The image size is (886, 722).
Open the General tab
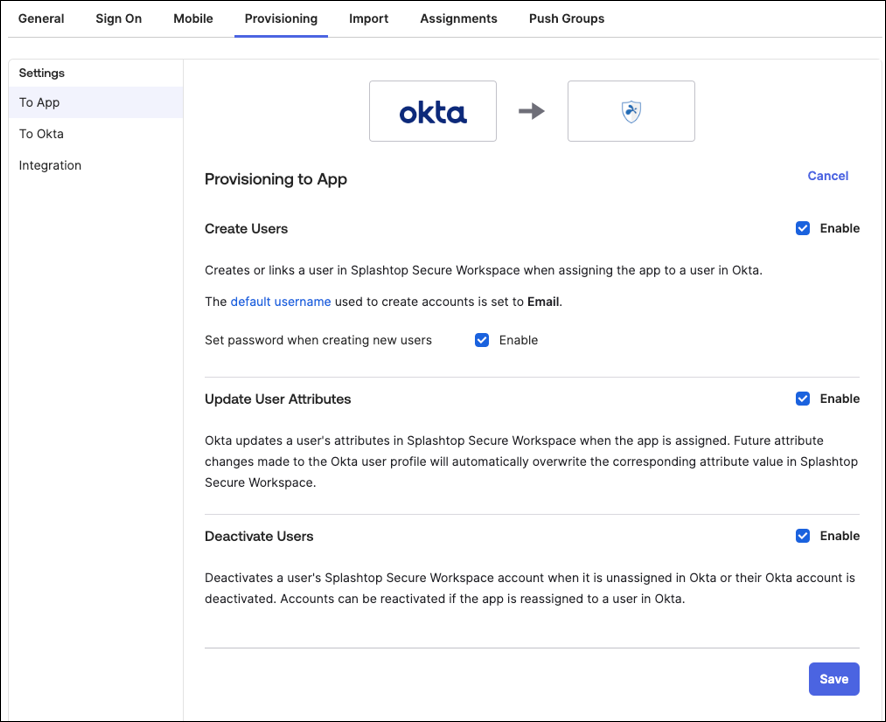[41, 19]
